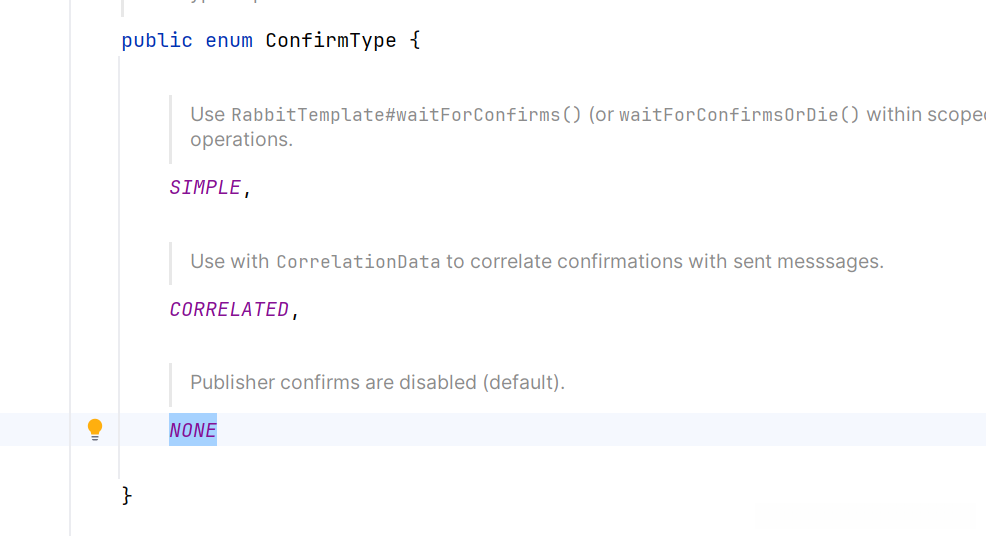This screenshot has height=536, width=986.
Task: Click the enum keyword
Action: point(229,41)
